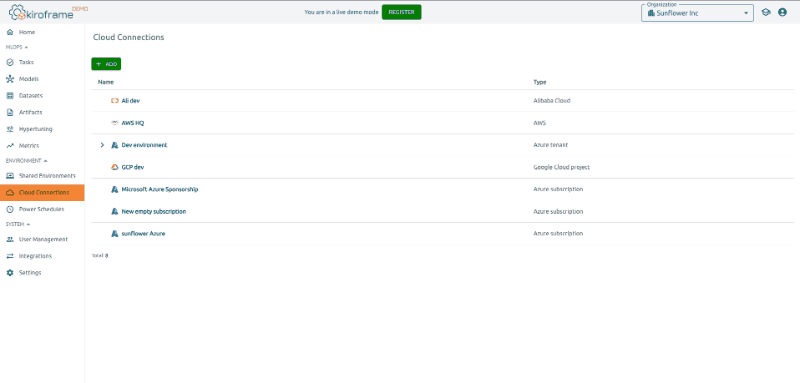Open the User Management menu item

[x=42, y=239]
